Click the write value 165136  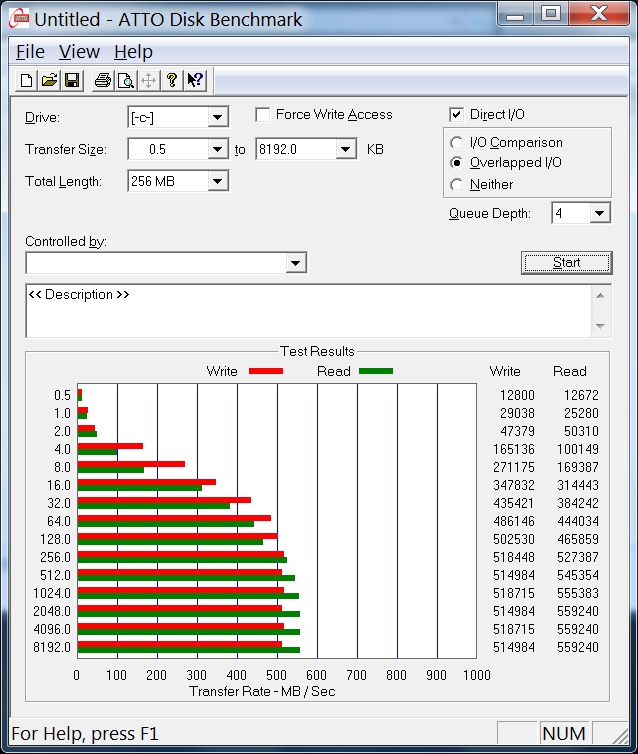(513, 449)
